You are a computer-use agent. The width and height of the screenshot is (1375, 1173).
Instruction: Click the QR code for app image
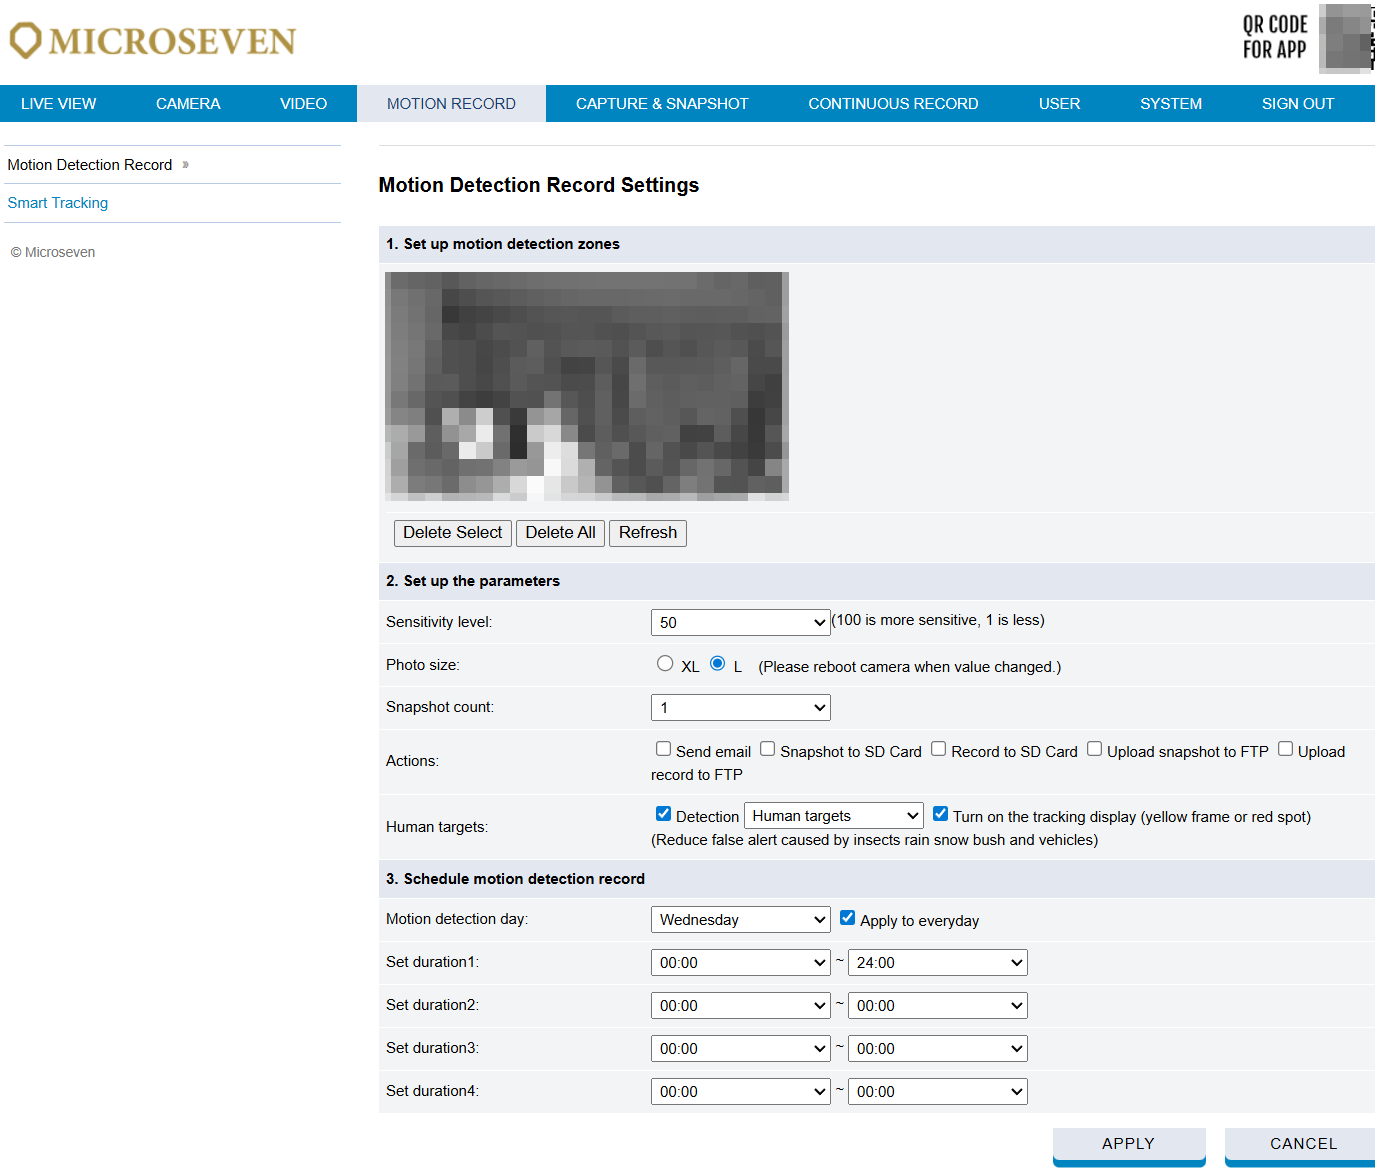click(x=1345, y=38)
